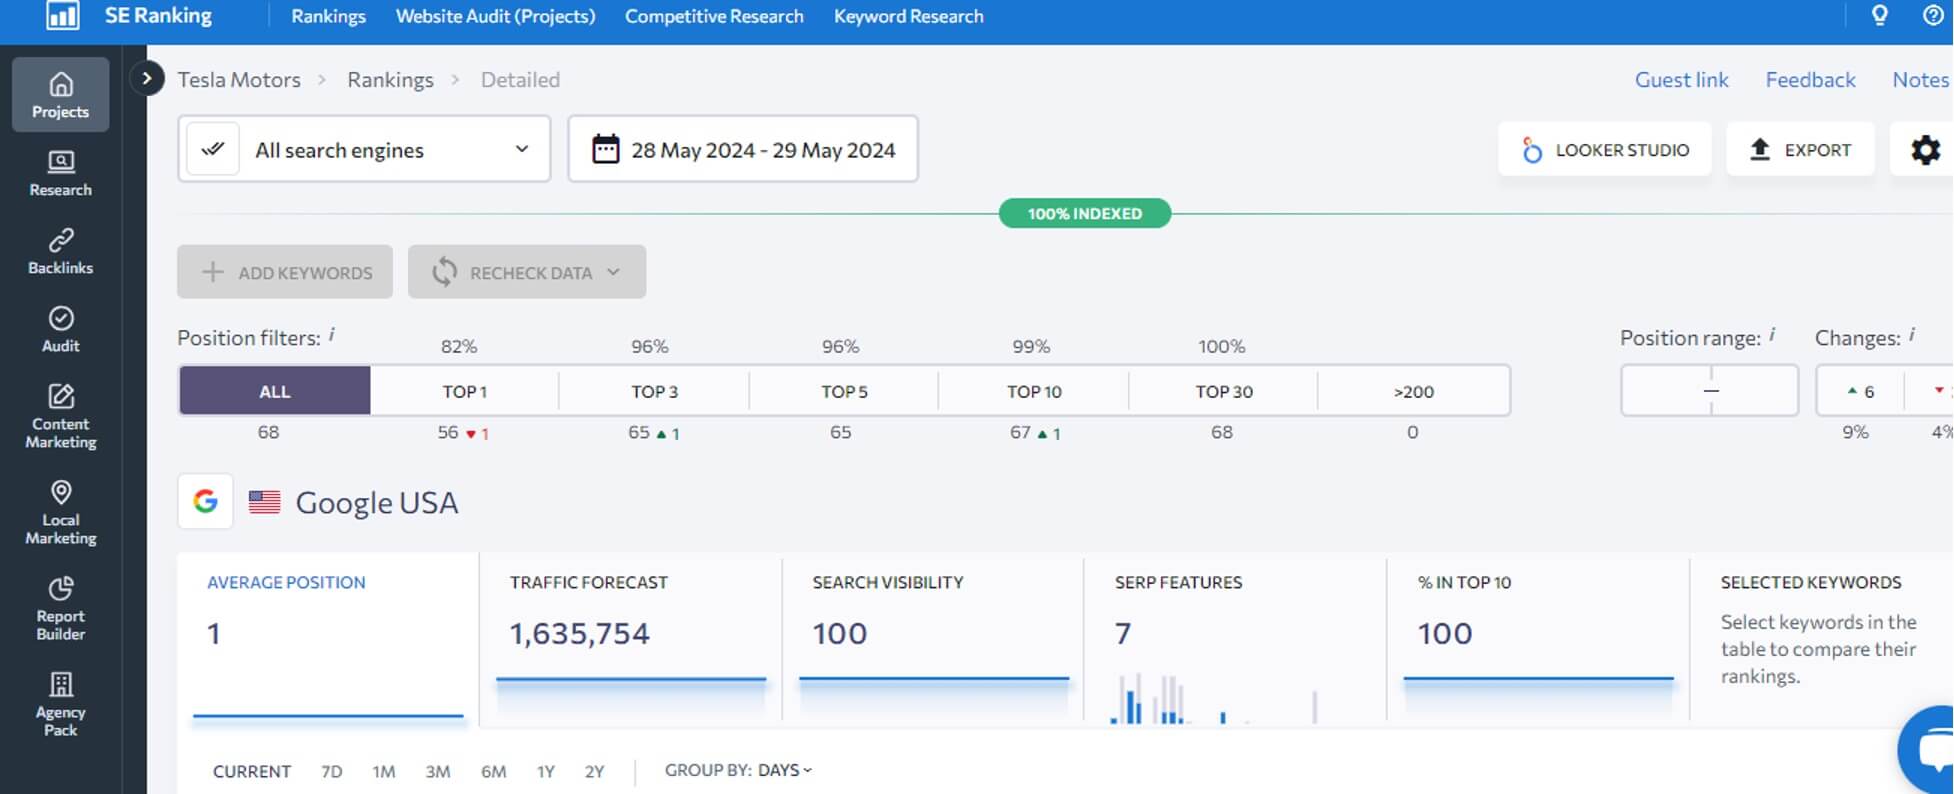Open settings gear icon
The width and height of the screenshot is (1954, 794).
click(1925, 150)
